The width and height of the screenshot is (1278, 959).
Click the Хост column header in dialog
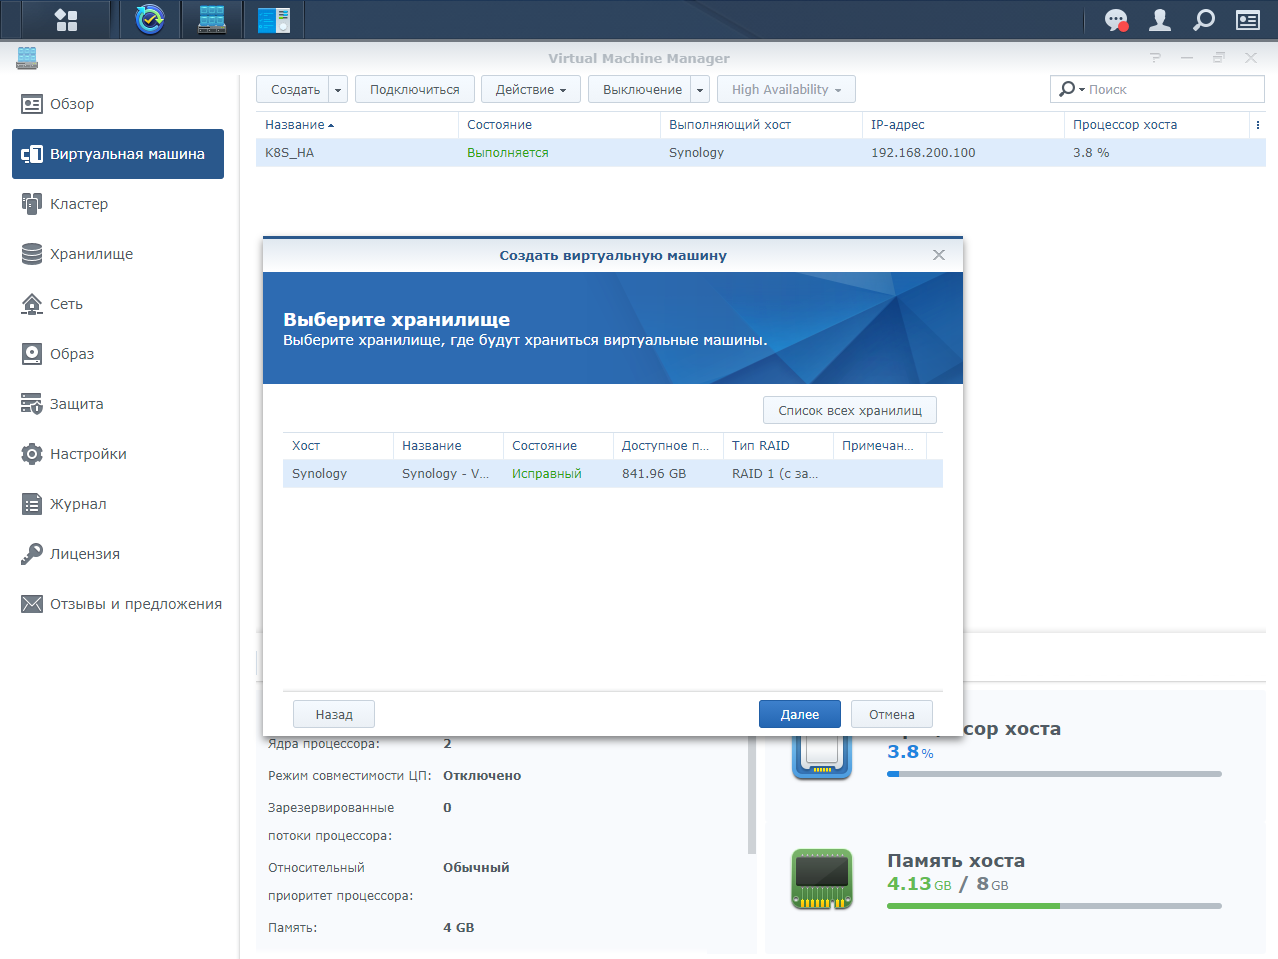click(x=338, y=446)
